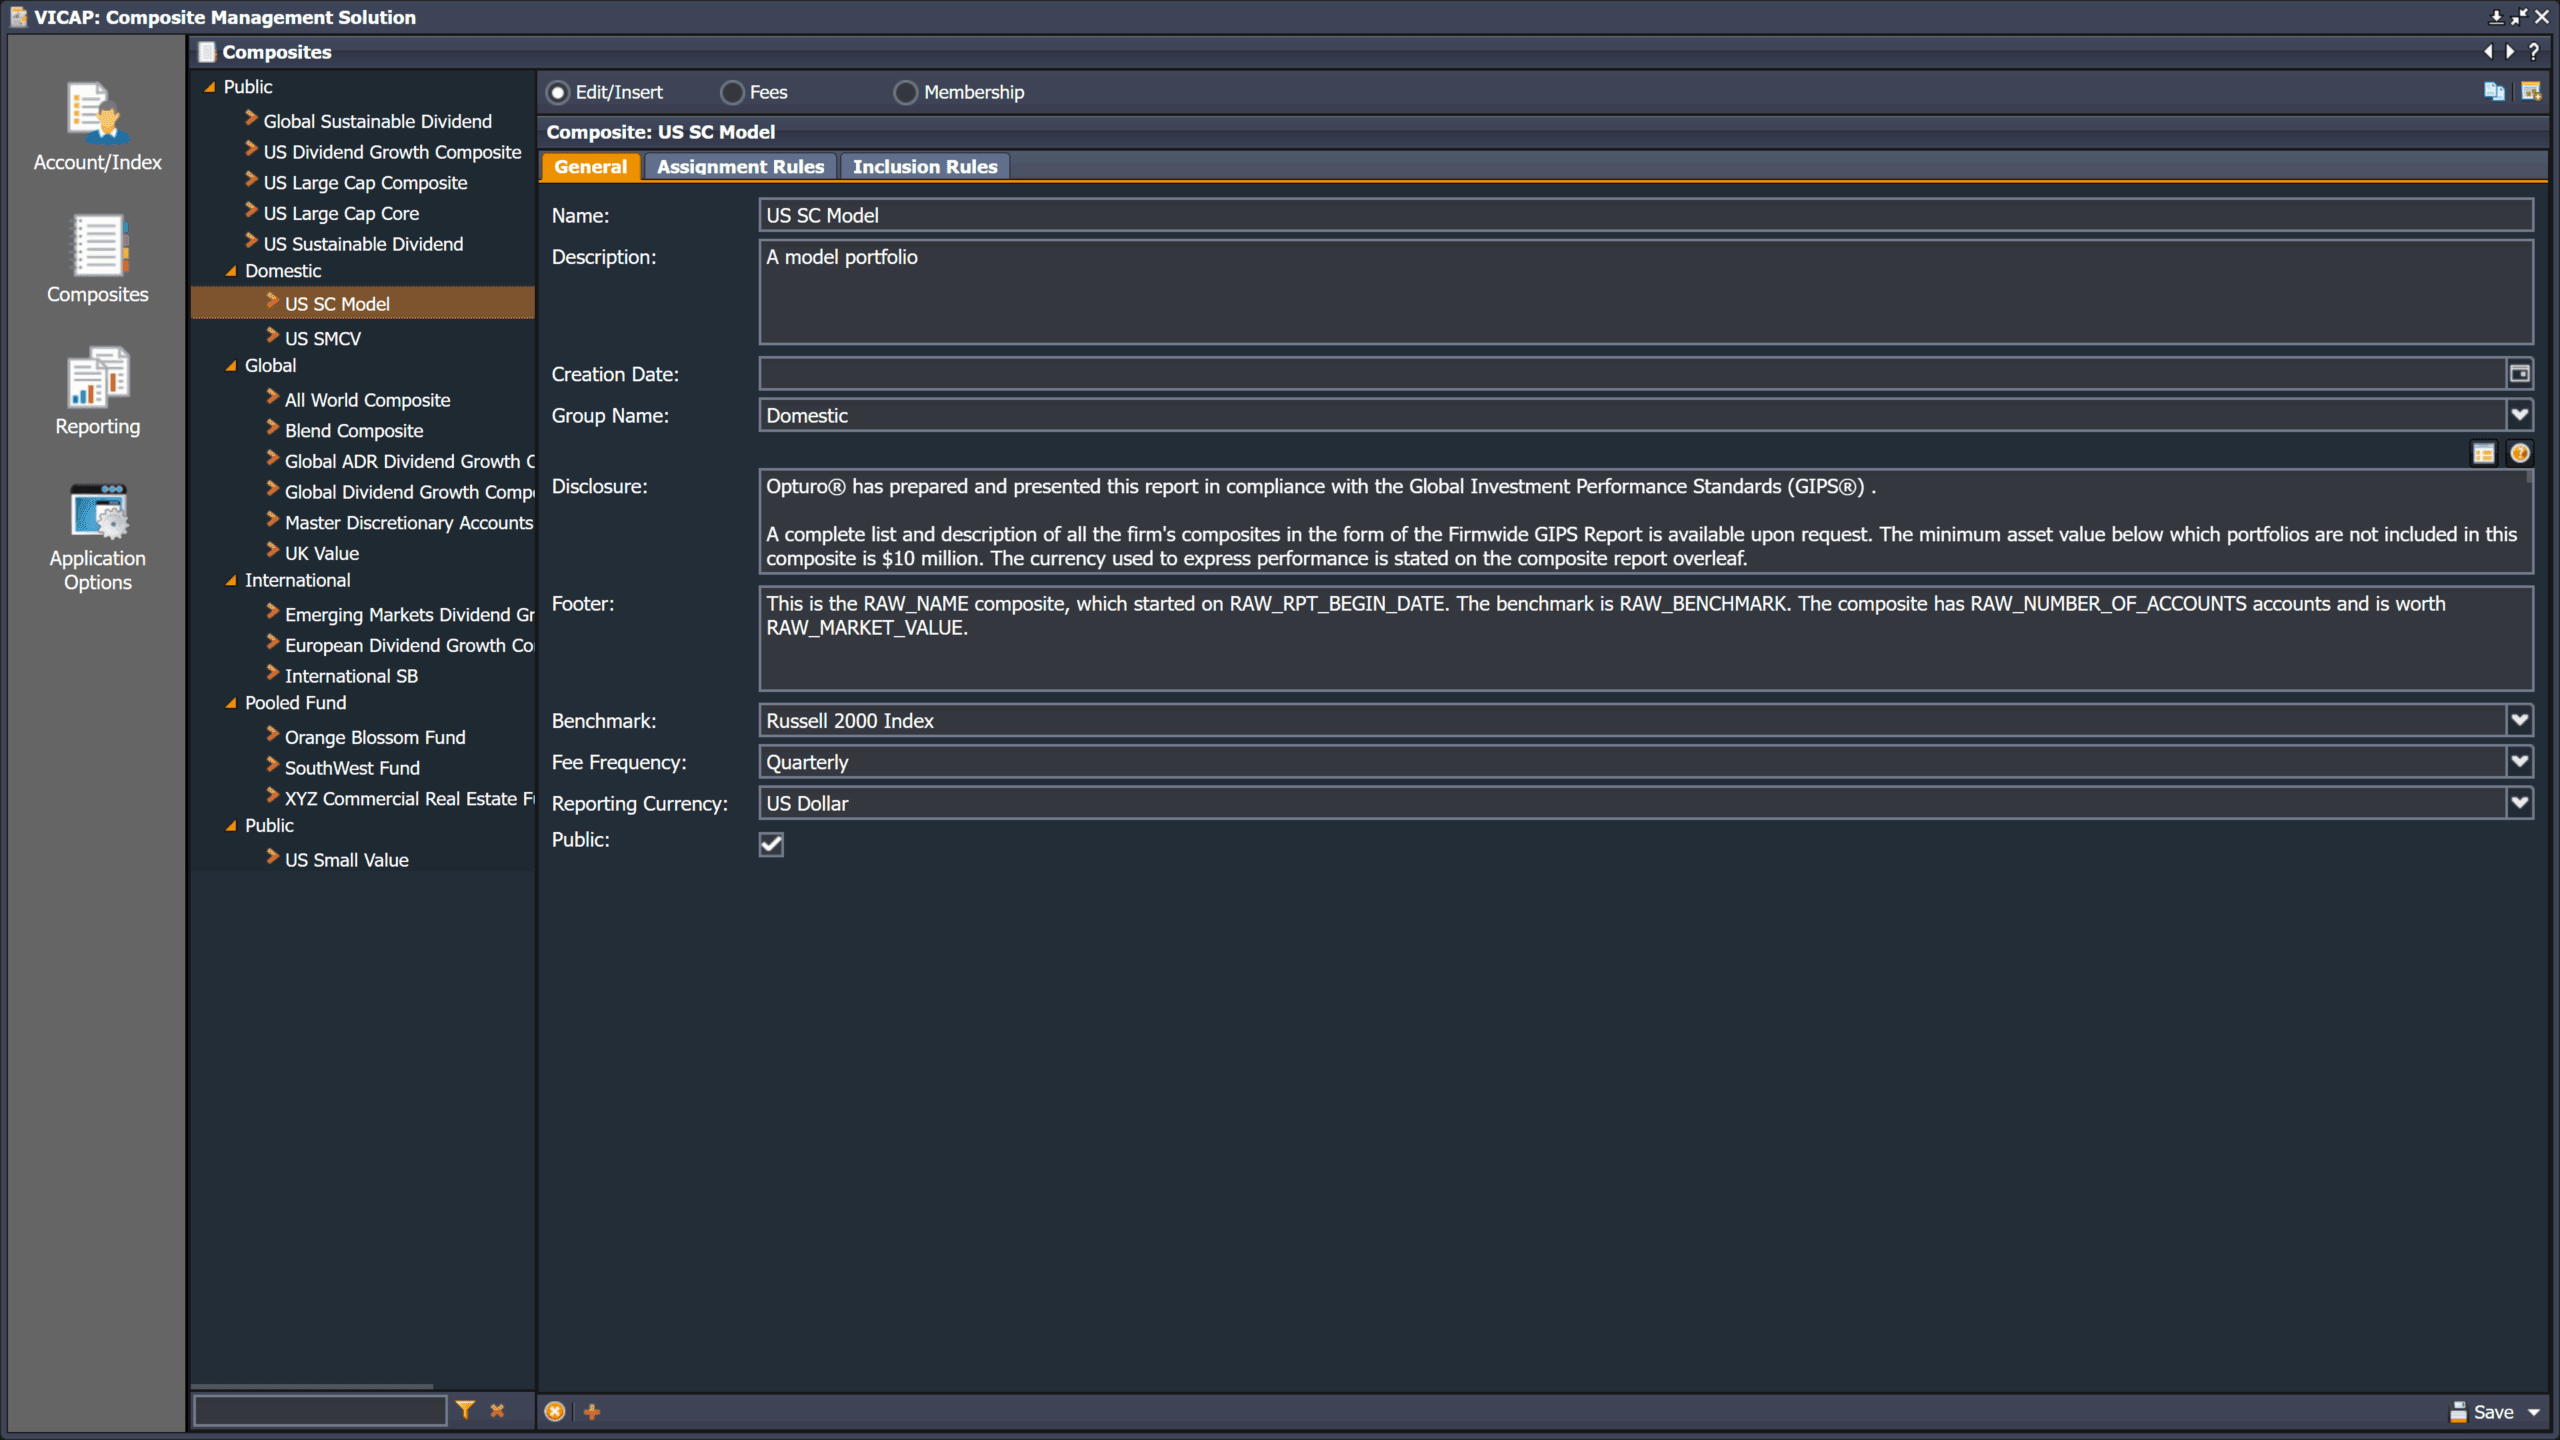Screen dimensions: 2560x1440
Task: Apply the tree filter funnel icon
Action: (x=465, y=1410)
